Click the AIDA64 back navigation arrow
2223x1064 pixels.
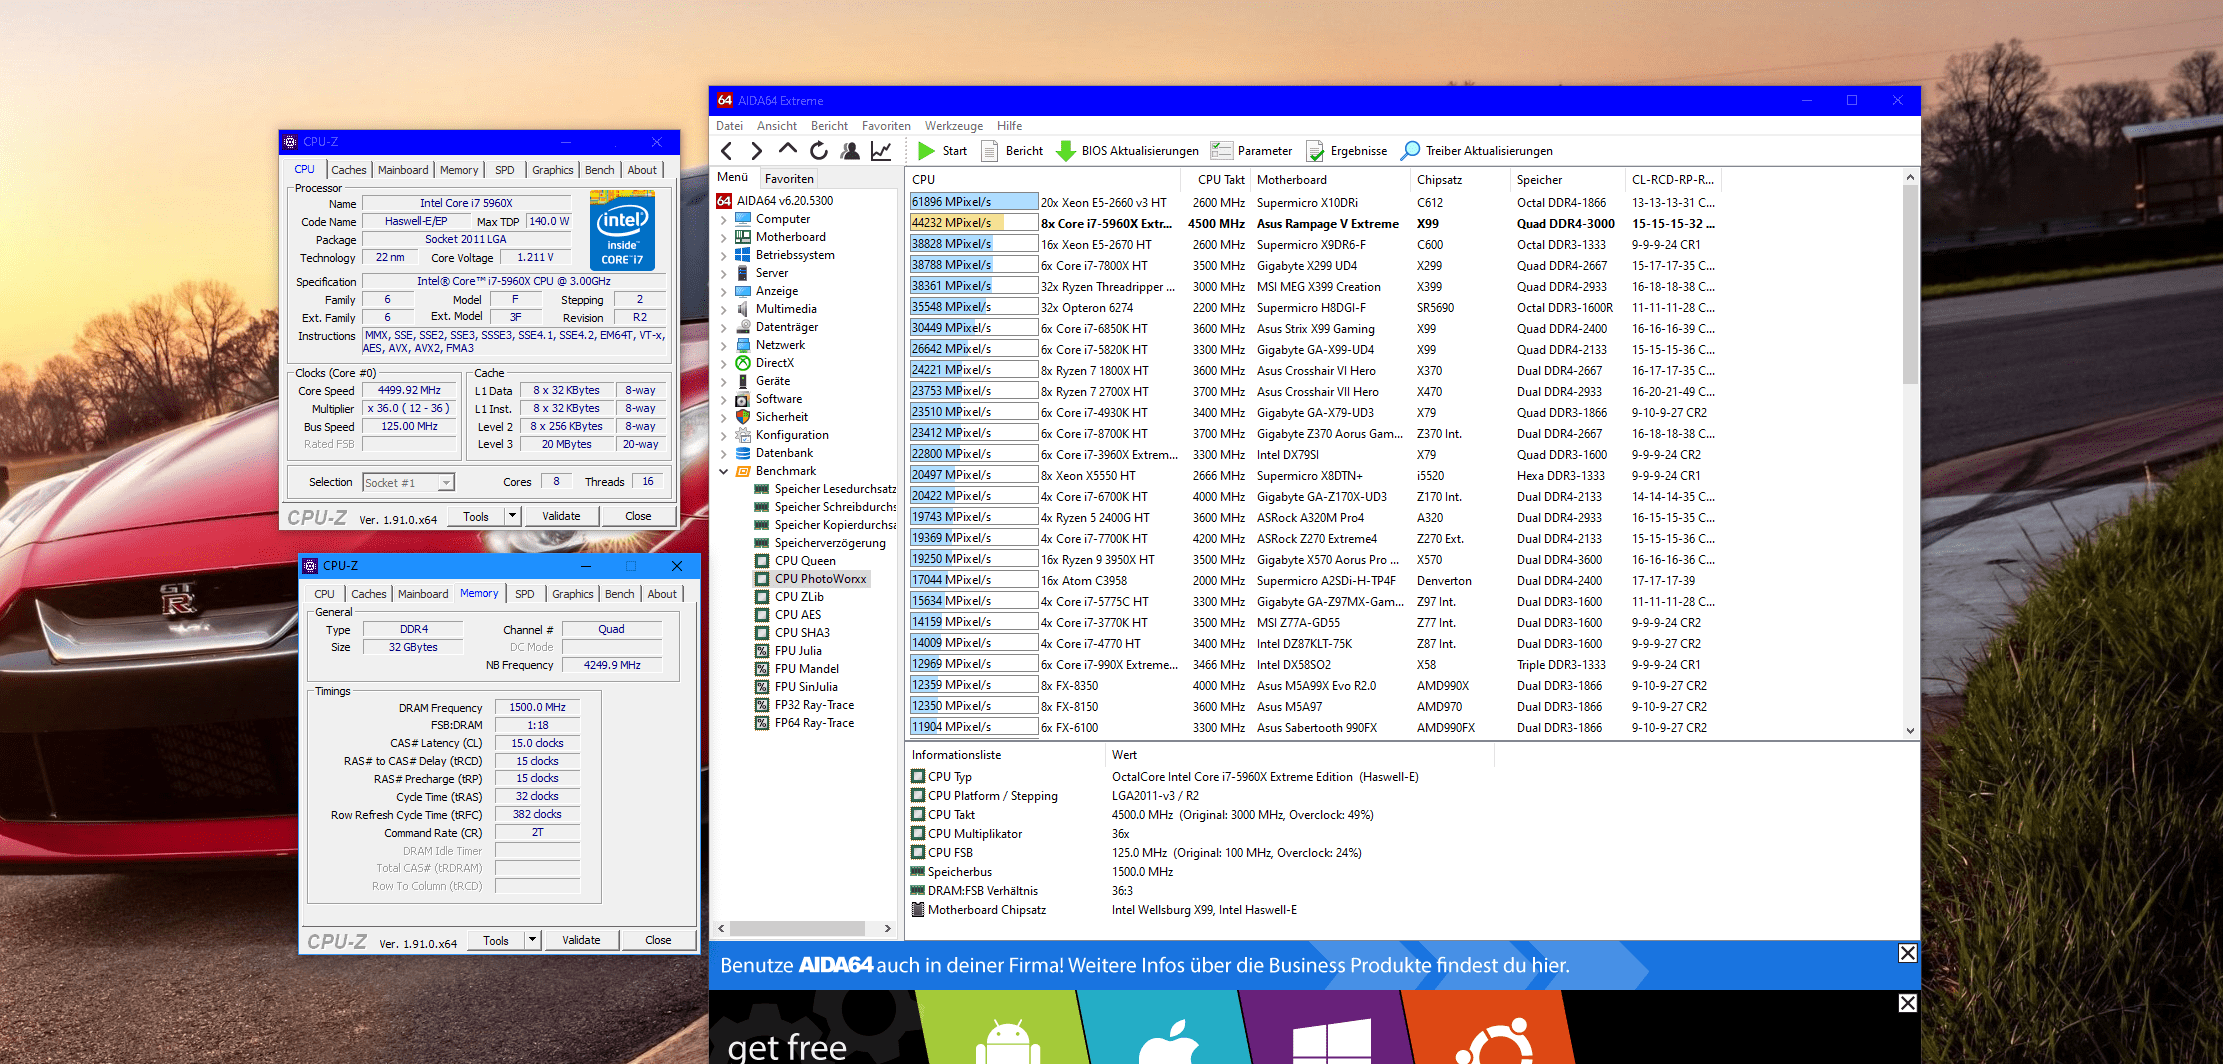pyautogui.click(x=727, y=151)
